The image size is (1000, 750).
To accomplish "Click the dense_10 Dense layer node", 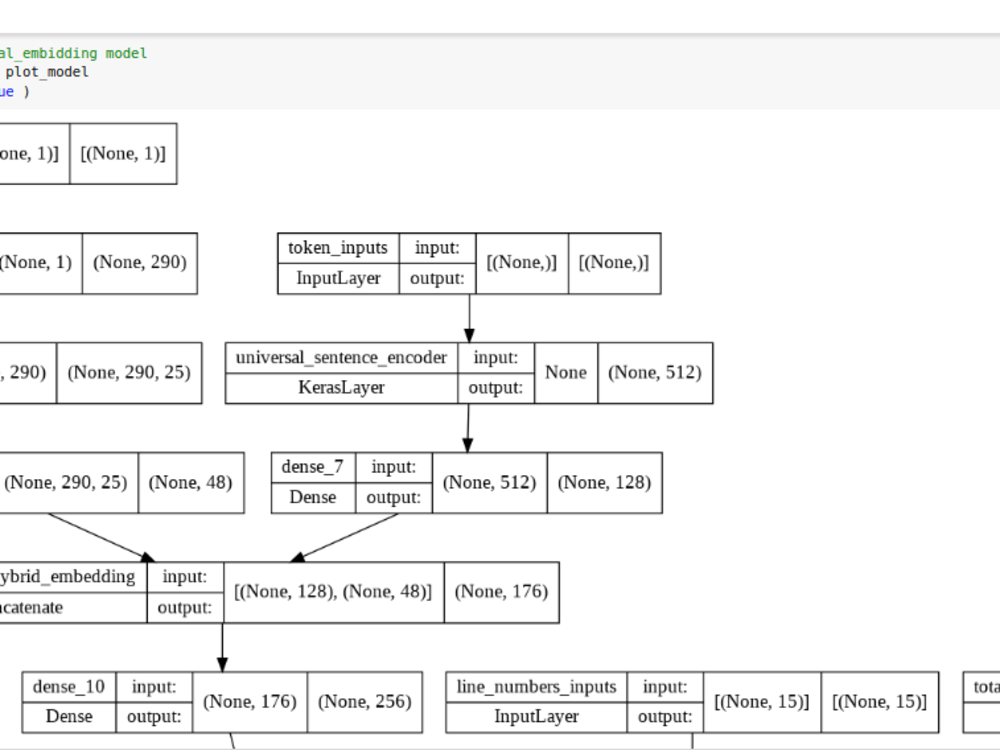I will click(x=67, y=702).
